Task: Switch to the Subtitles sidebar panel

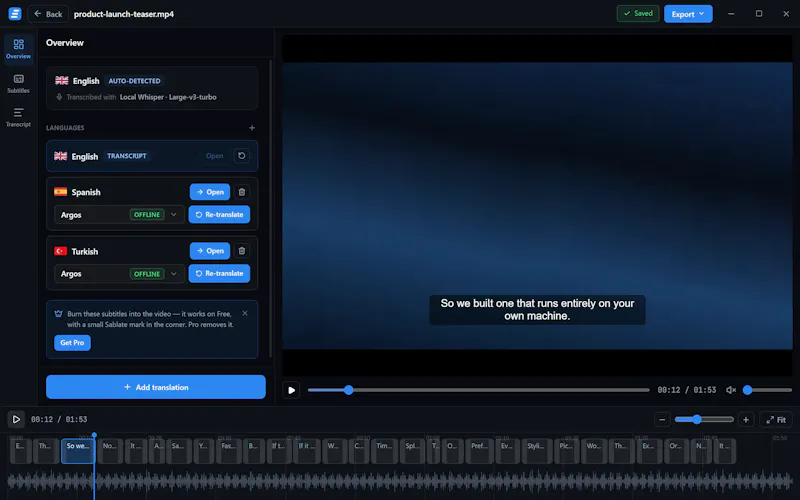Action: point(18,83)
